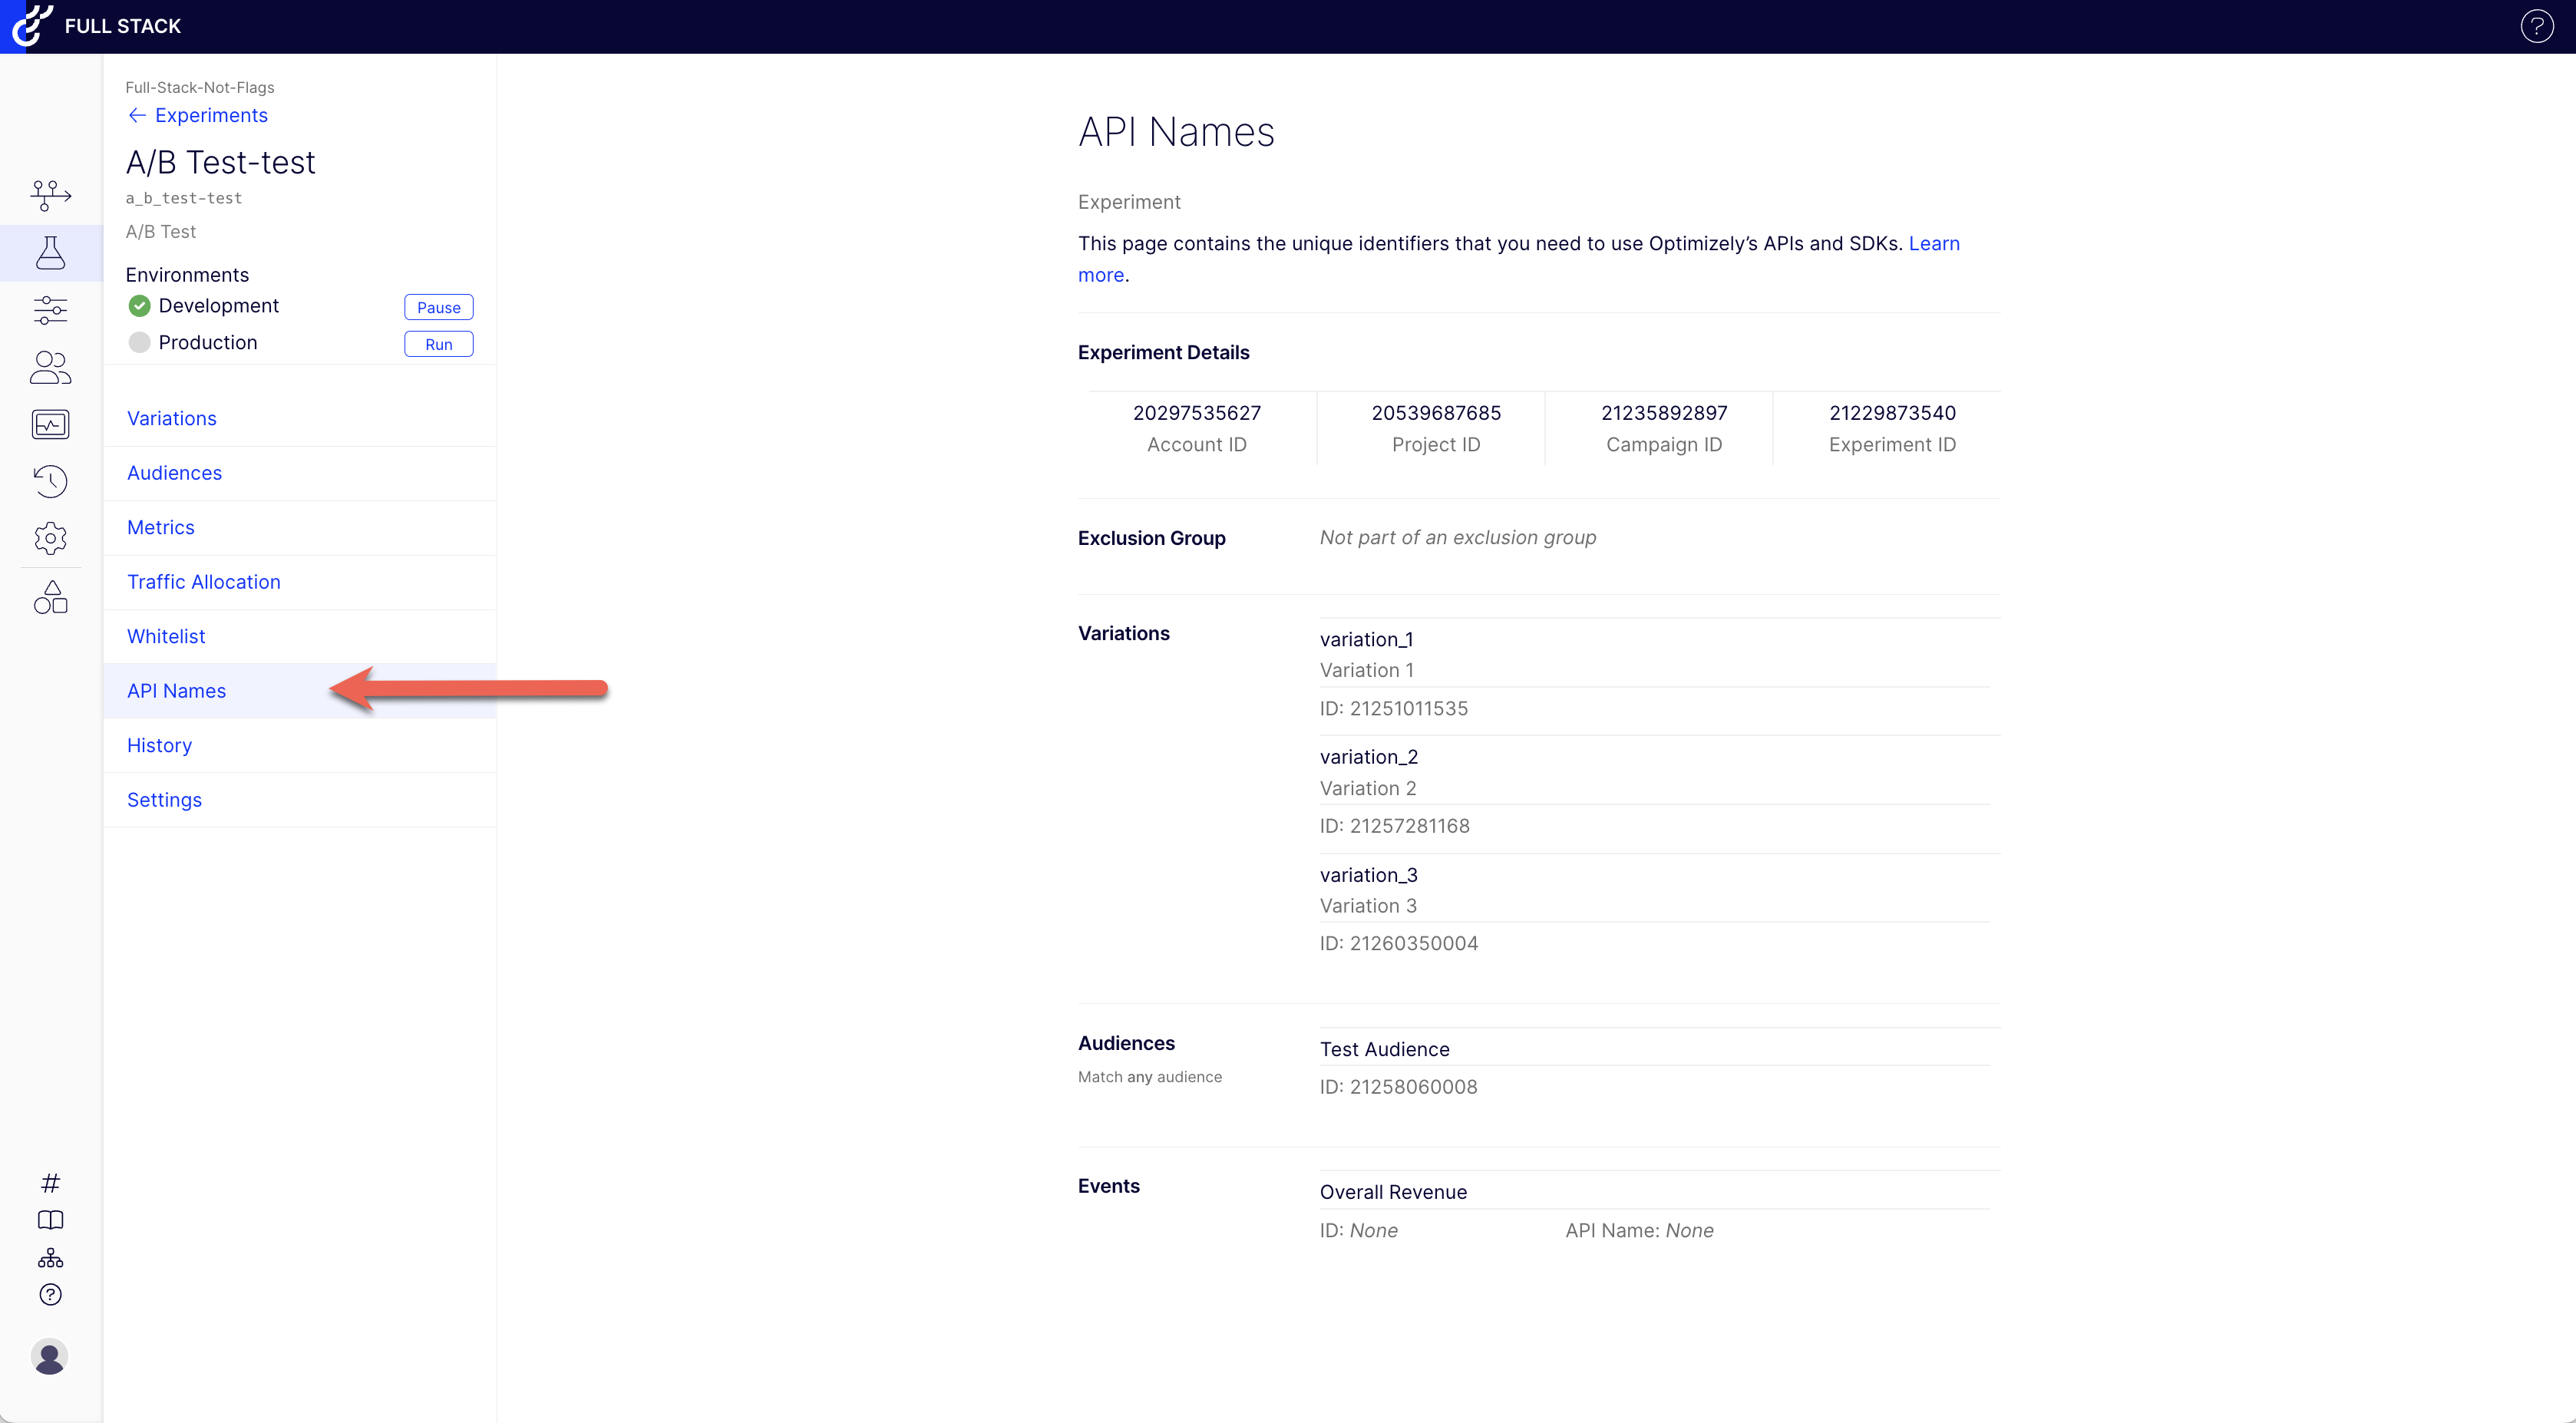Run the Production environment

pyautogui.click(x=438, y=343)
